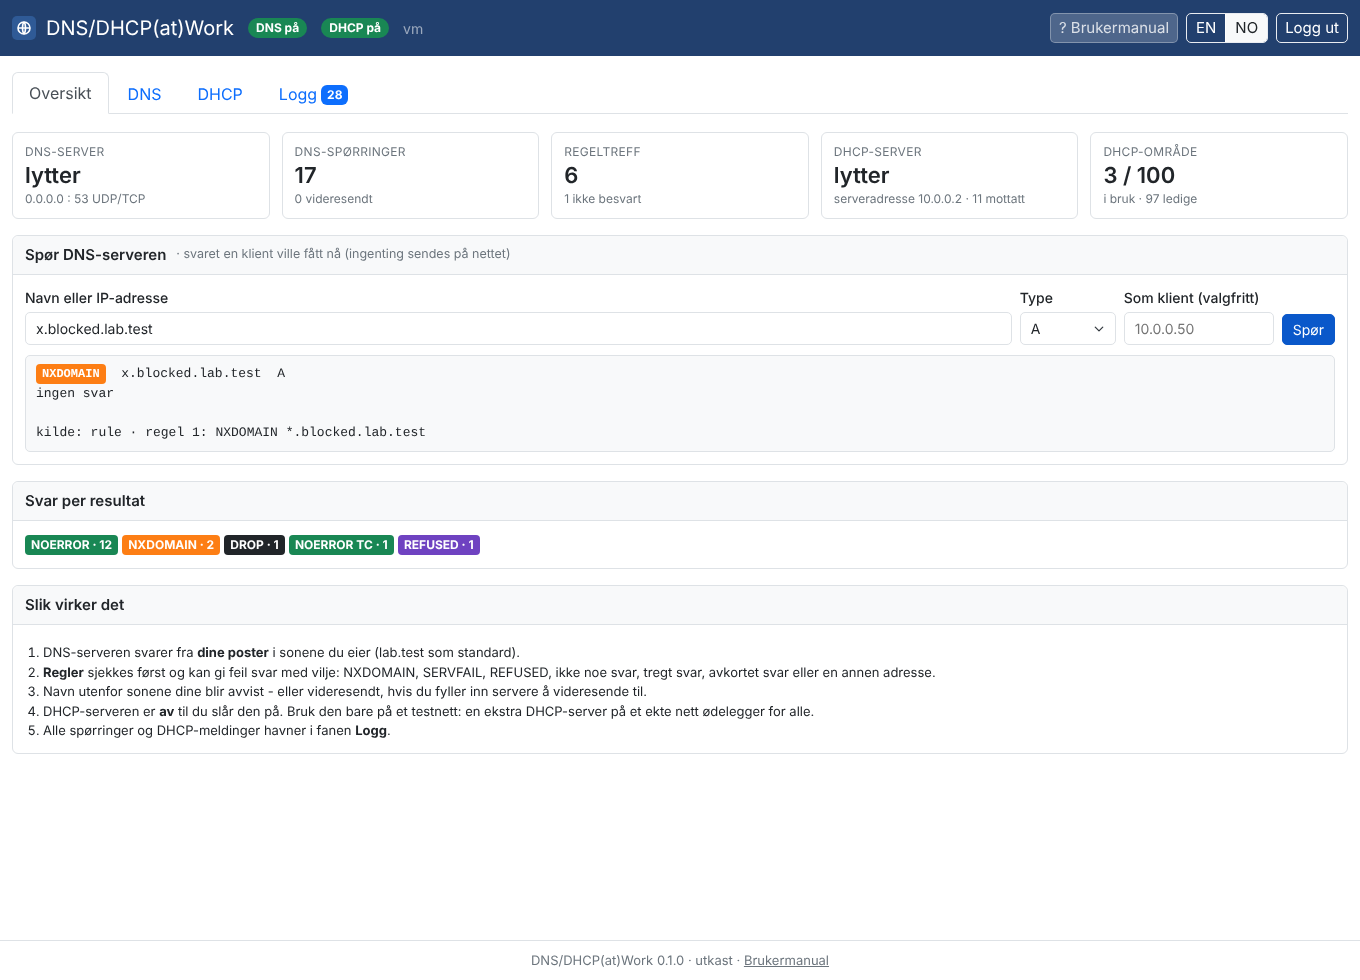Switch to the Logg tab

[x=313, y=94]
